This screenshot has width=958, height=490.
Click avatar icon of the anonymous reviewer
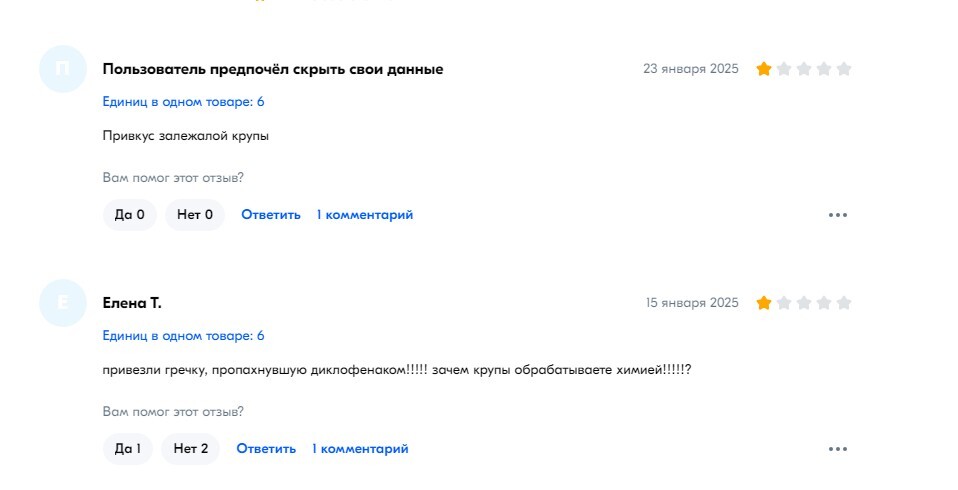tap(63, 69)
